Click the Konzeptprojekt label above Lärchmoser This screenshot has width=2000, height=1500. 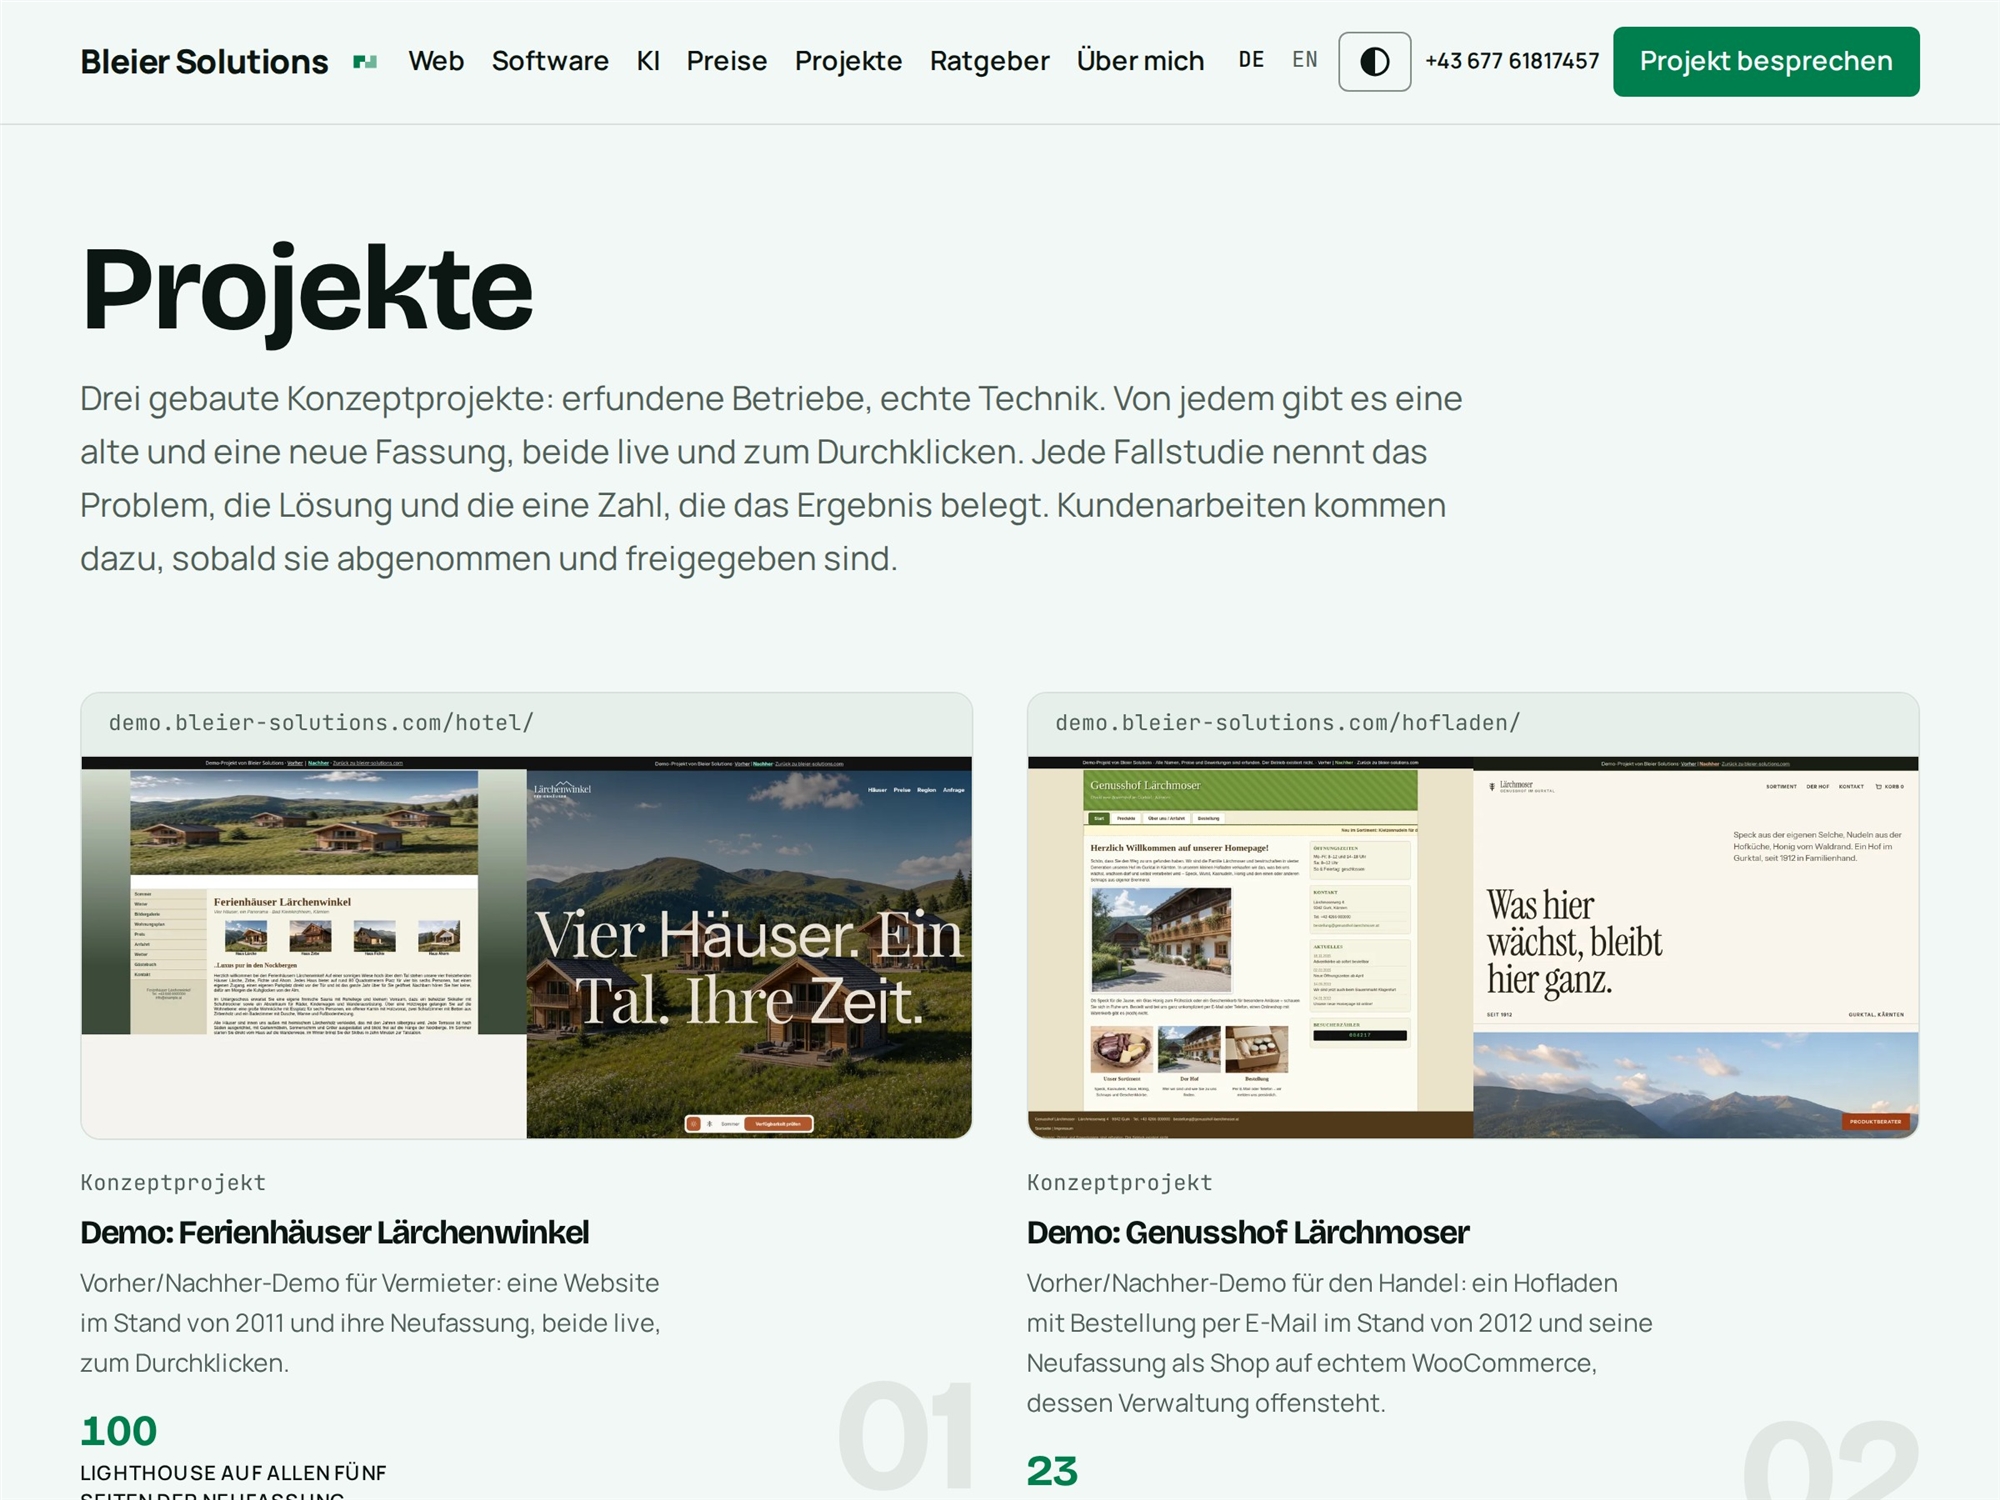click(1120, 1183)
